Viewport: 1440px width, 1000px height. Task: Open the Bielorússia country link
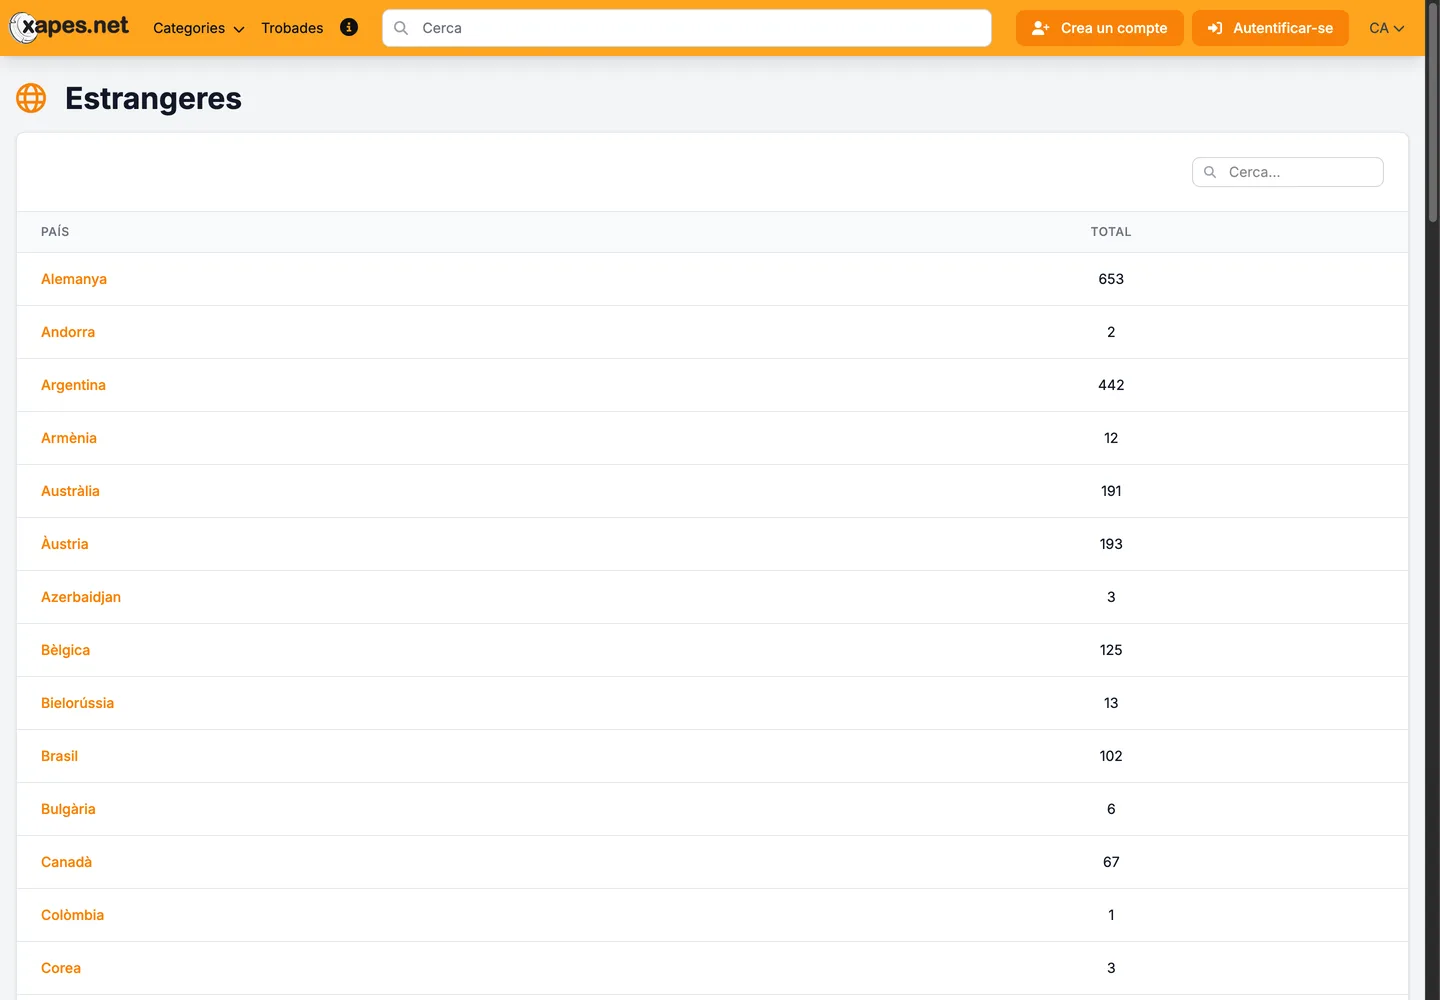(78, 703)
